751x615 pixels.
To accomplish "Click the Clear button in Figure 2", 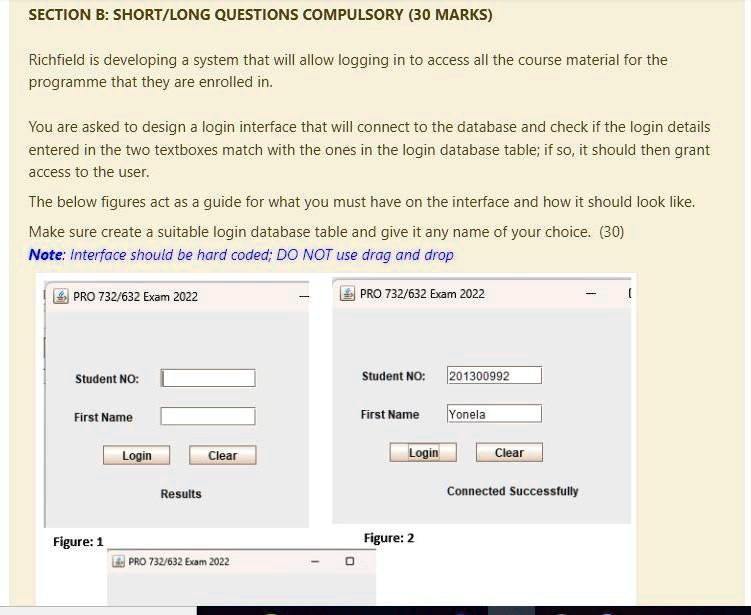I will [x=509, y=452].
